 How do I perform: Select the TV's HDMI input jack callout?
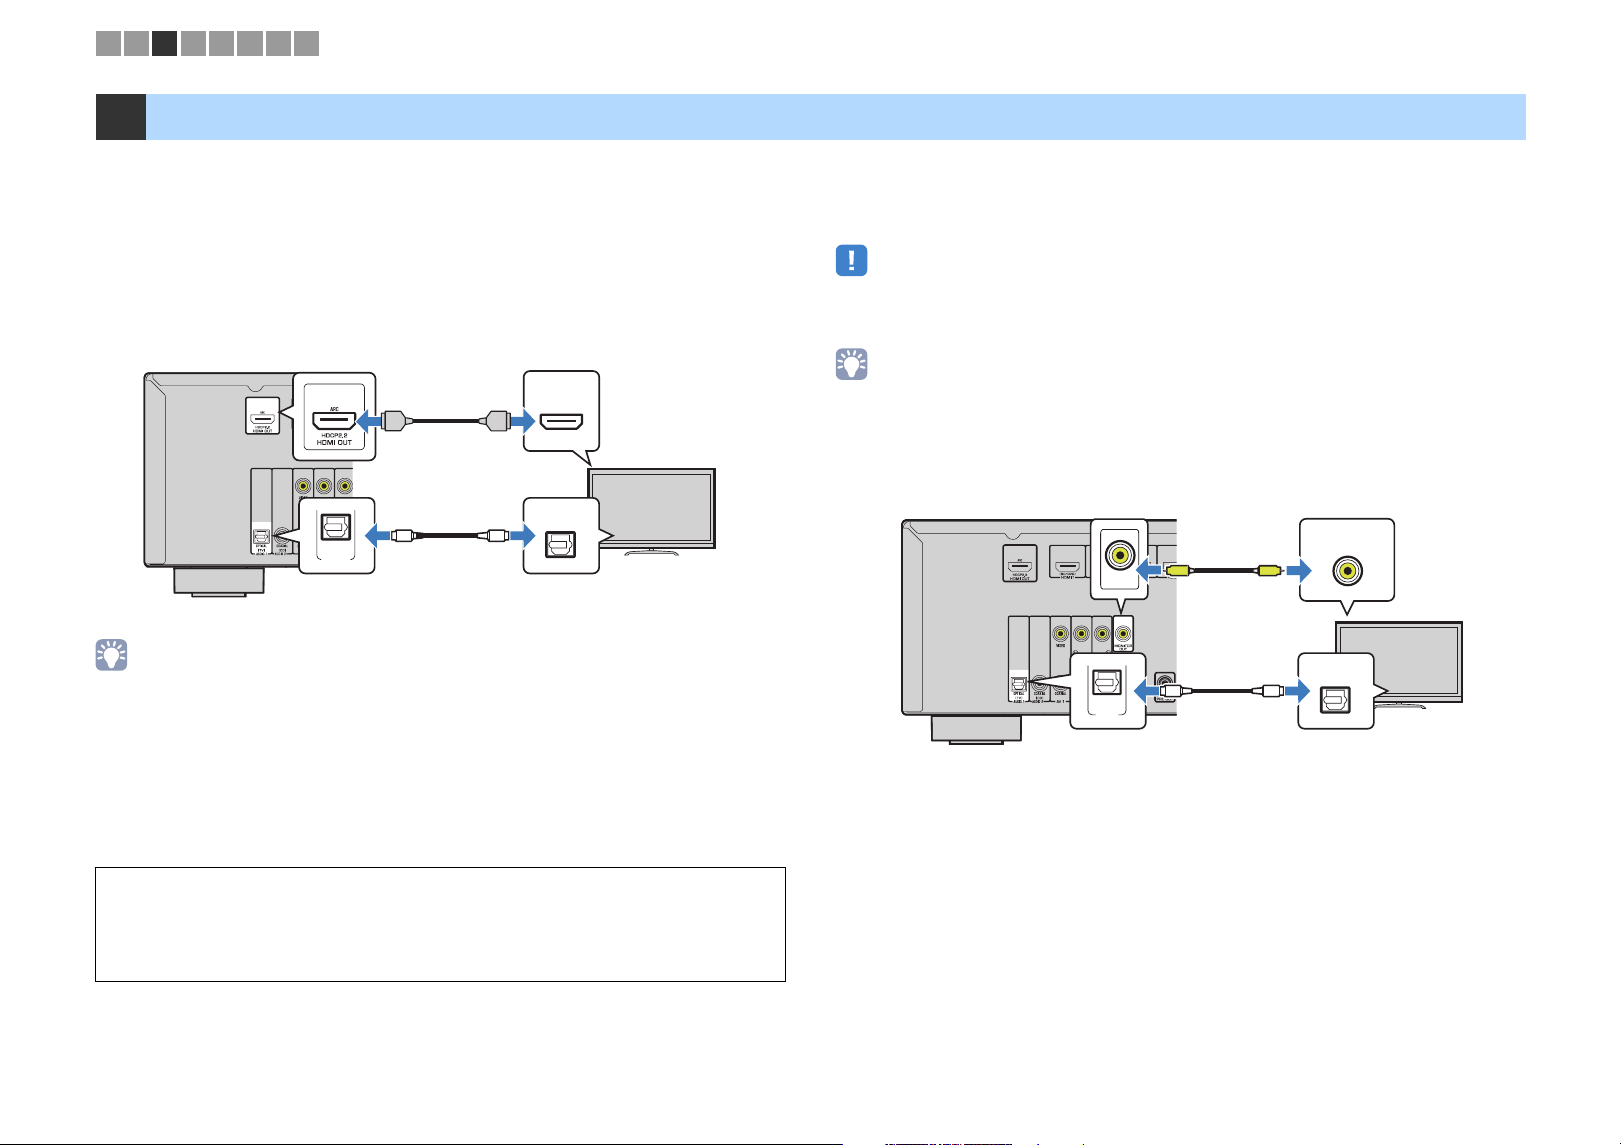pyautogui.click(x=561, y=411)
